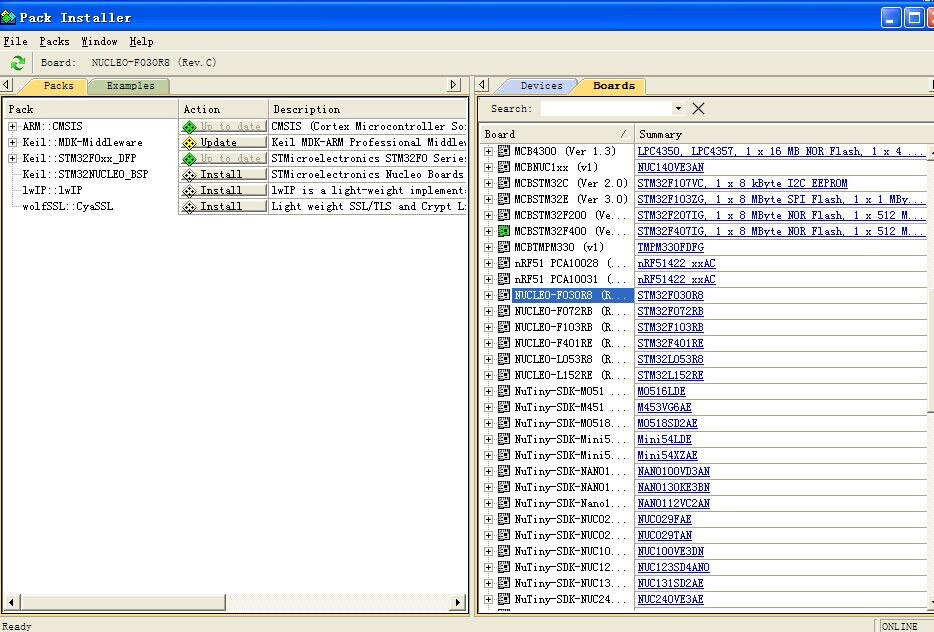
Task: Click the Summary column header
Action: (780, 134)
